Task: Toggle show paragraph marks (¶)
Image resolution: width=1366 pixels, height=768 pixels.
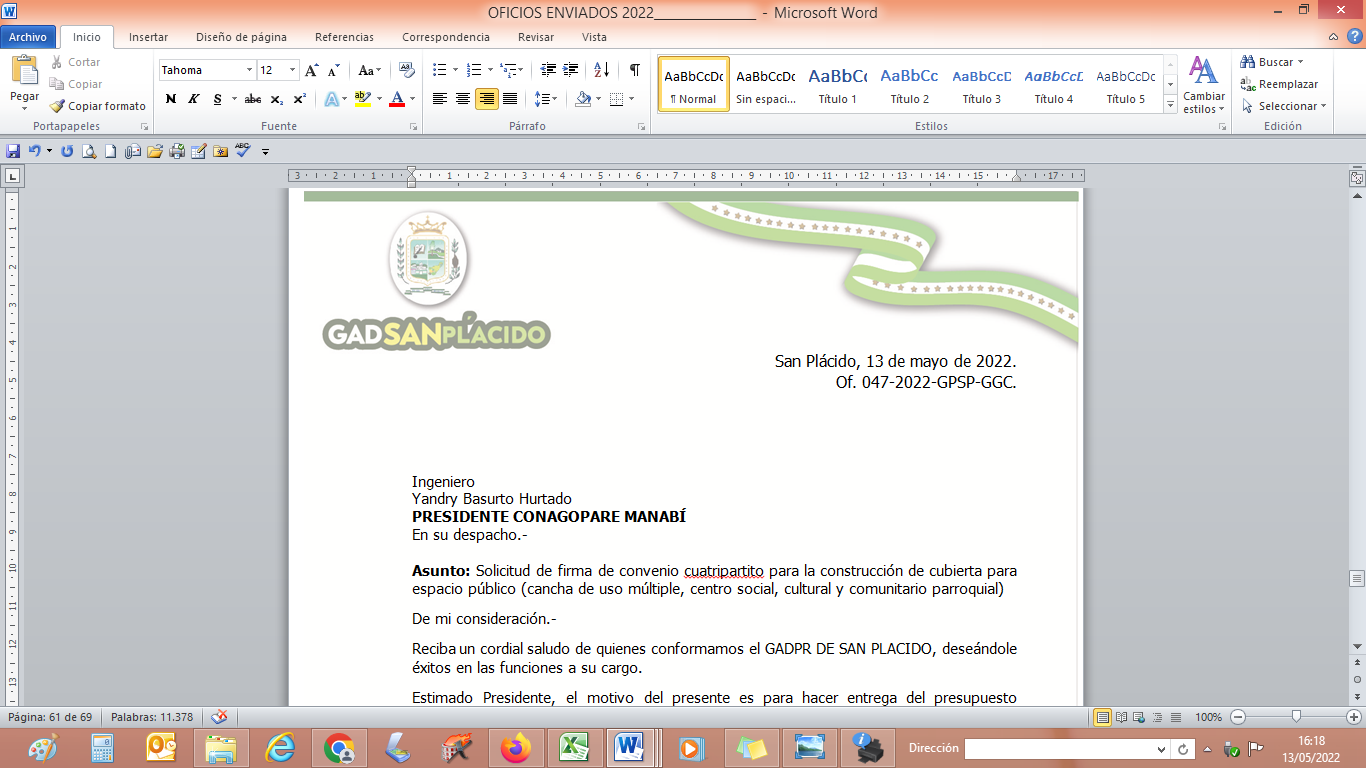Action: 634,70
